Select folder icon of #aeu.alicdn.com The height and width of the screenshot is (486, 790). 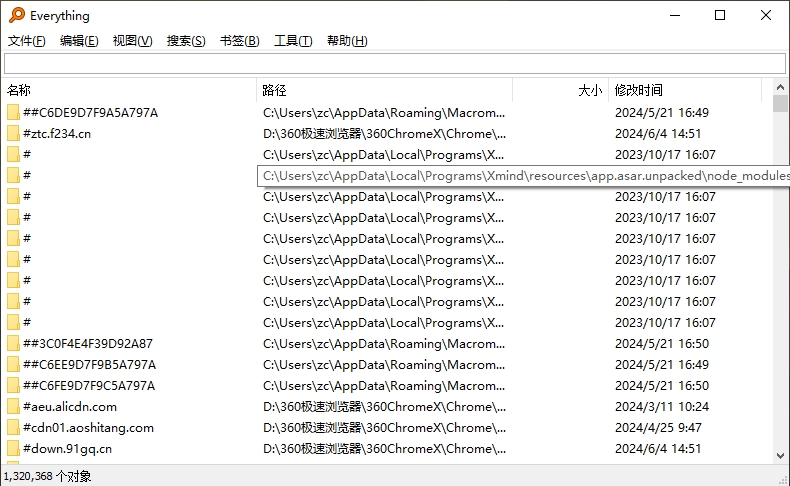[x=14, y=406]
